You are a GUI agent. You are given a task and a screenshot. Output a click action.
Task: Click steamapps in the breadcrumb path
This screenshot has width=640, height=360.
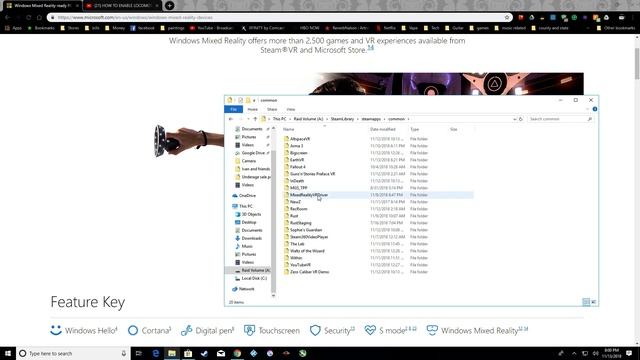pyautogui.click(x=371, y=119)
